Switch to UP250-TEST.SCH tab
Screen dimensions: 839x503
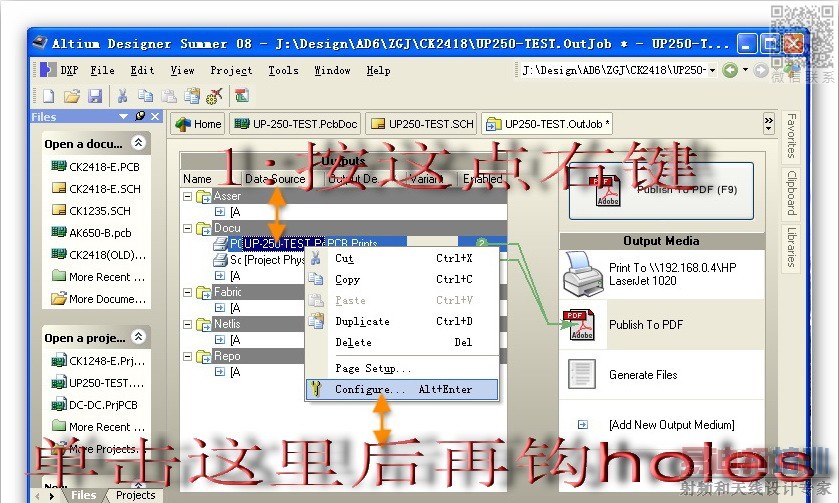(422, 124)
